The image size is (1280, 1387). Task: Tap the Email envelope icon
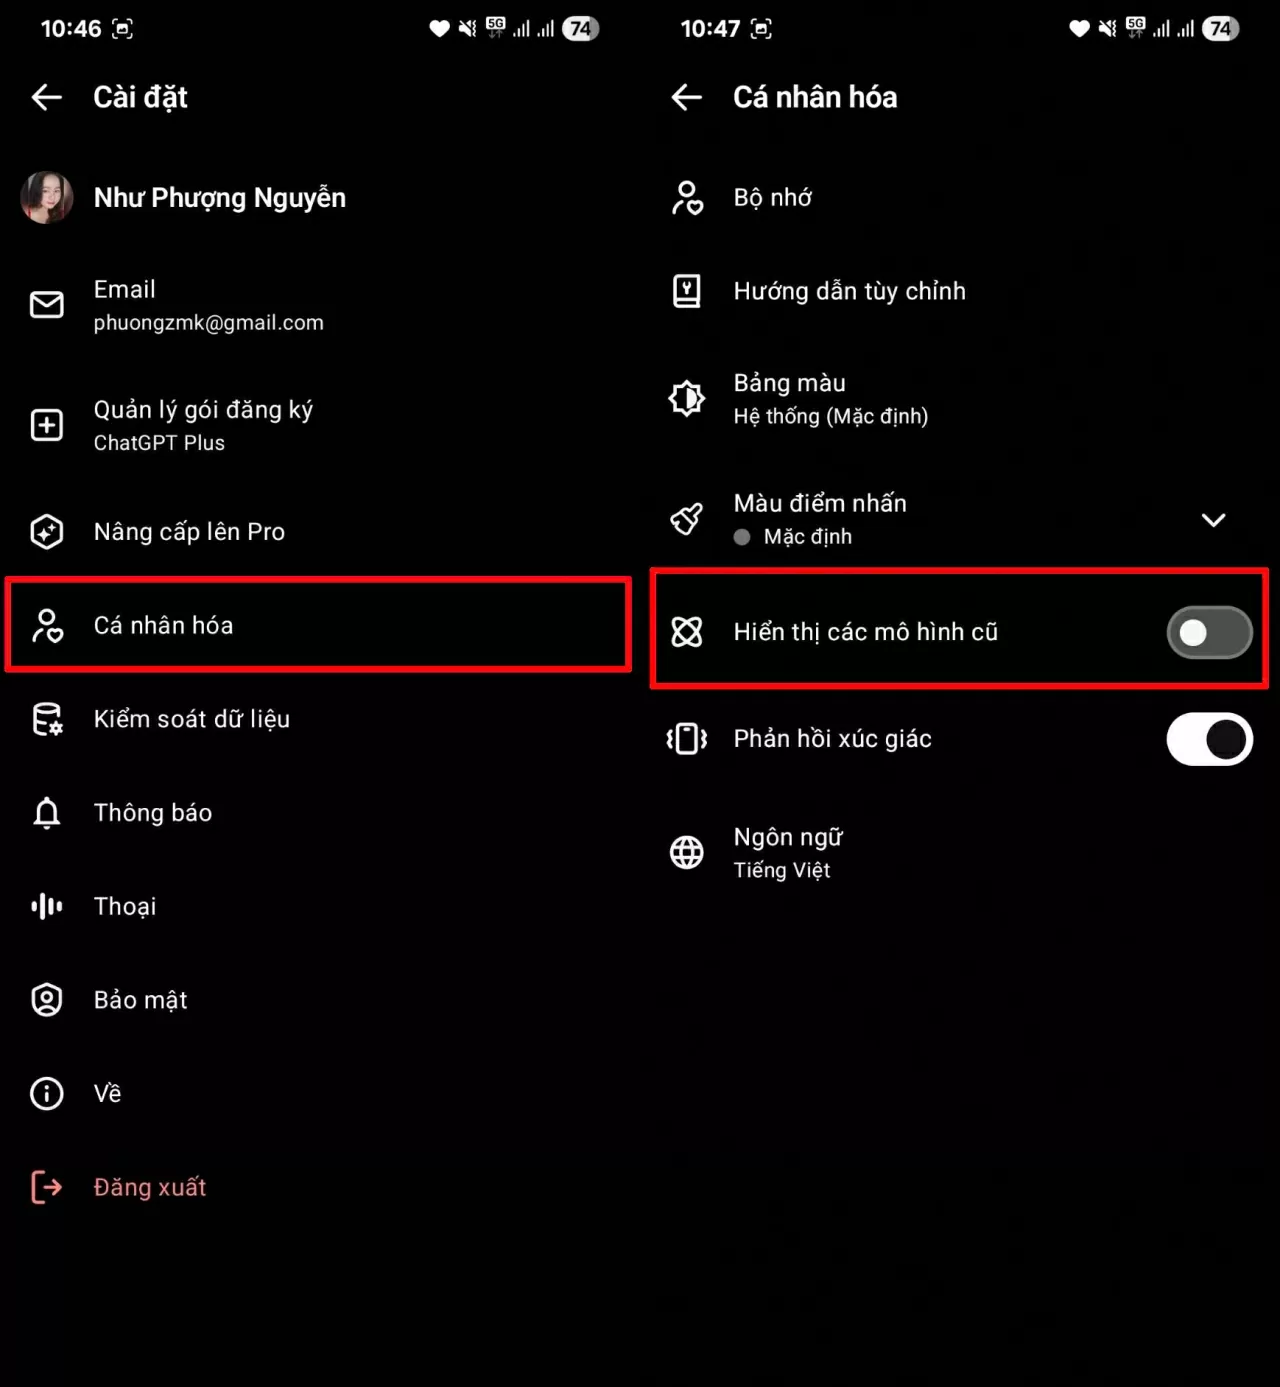(47, 305)
